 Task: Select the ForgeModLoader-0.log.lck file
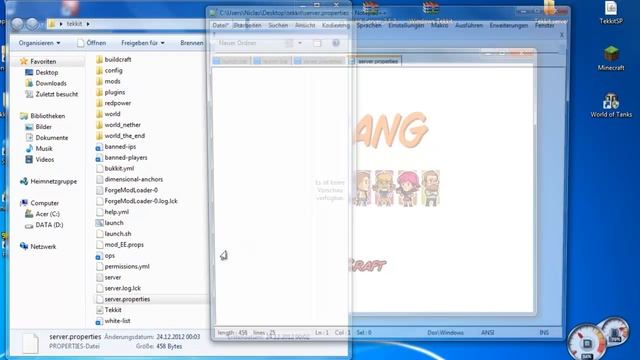(x=137, y=201)
